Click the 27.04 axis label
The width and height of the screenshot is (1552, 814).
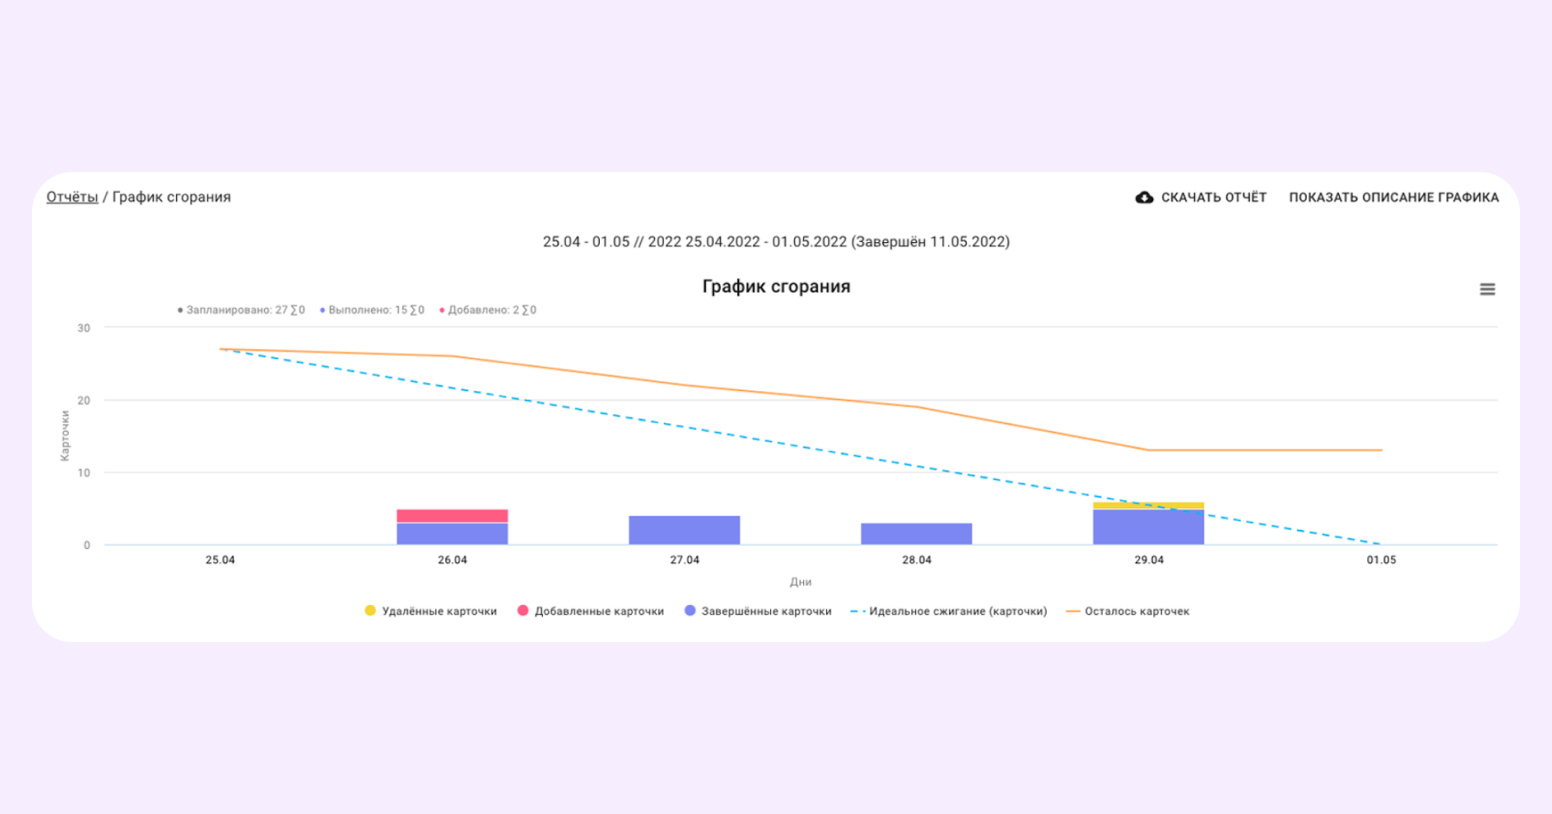pyautogui.click(x=684, y=560)
